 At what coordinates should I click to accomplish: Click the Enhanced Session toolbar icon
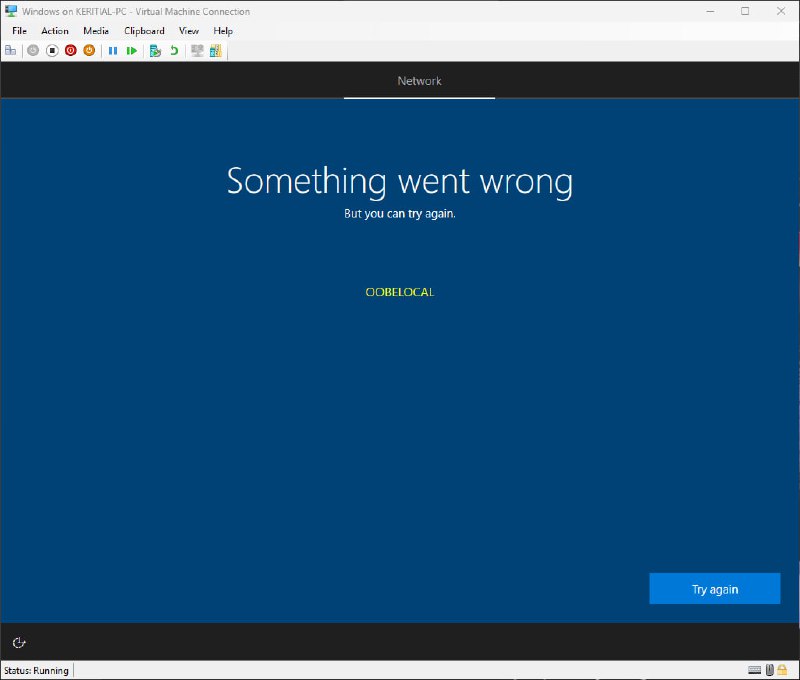click(x=197, y=50)
